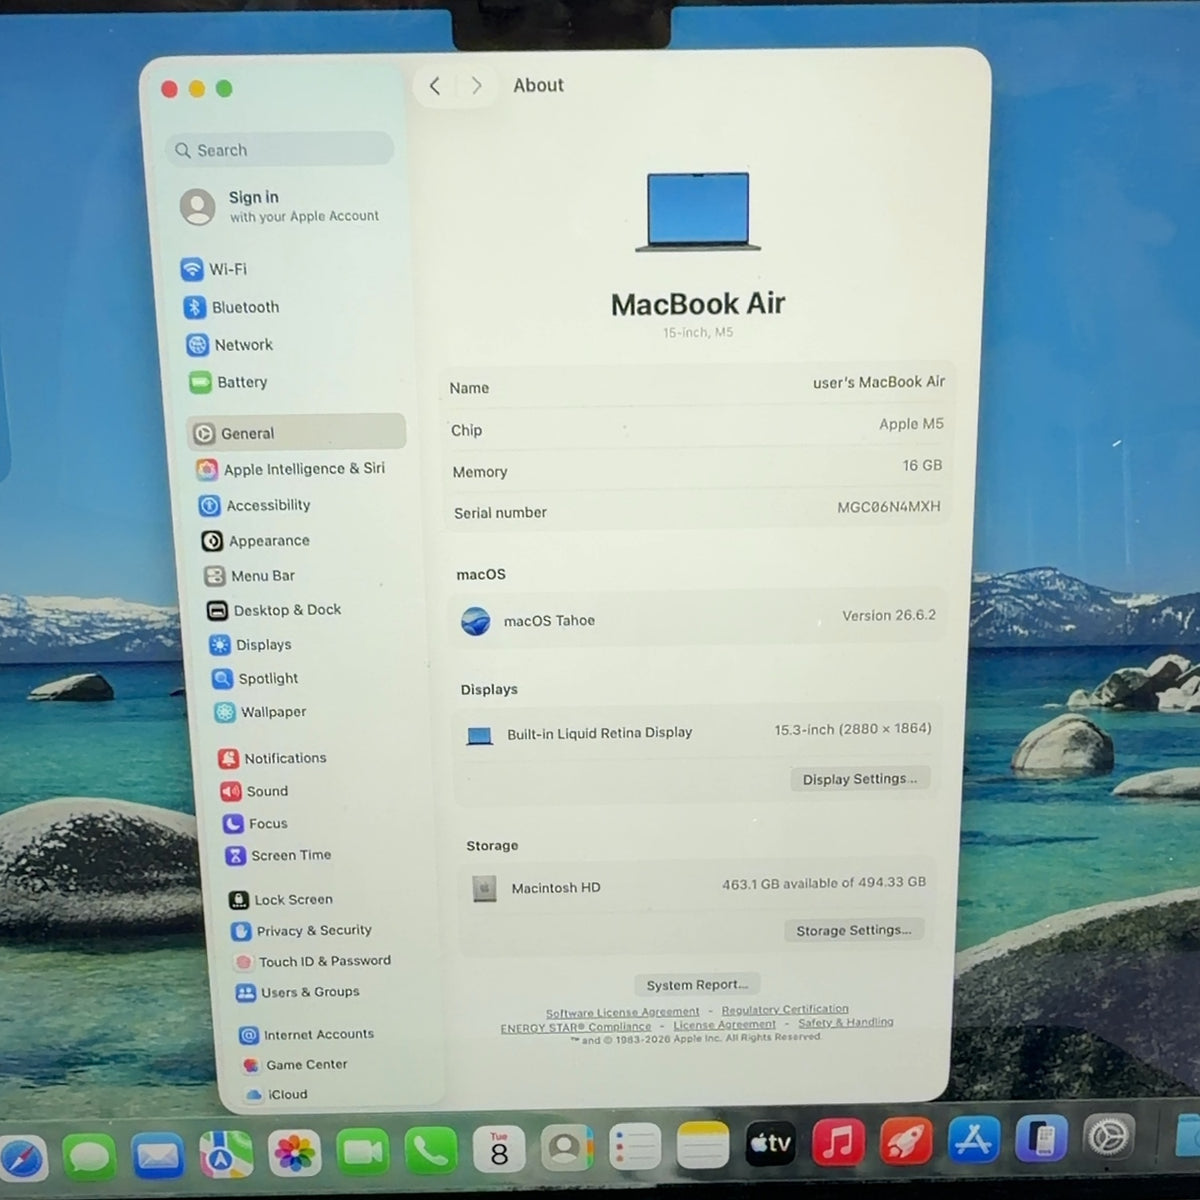Open Reminders from the Dock
This screenshot has width=1200, height=1200.
click(635, 1148)
